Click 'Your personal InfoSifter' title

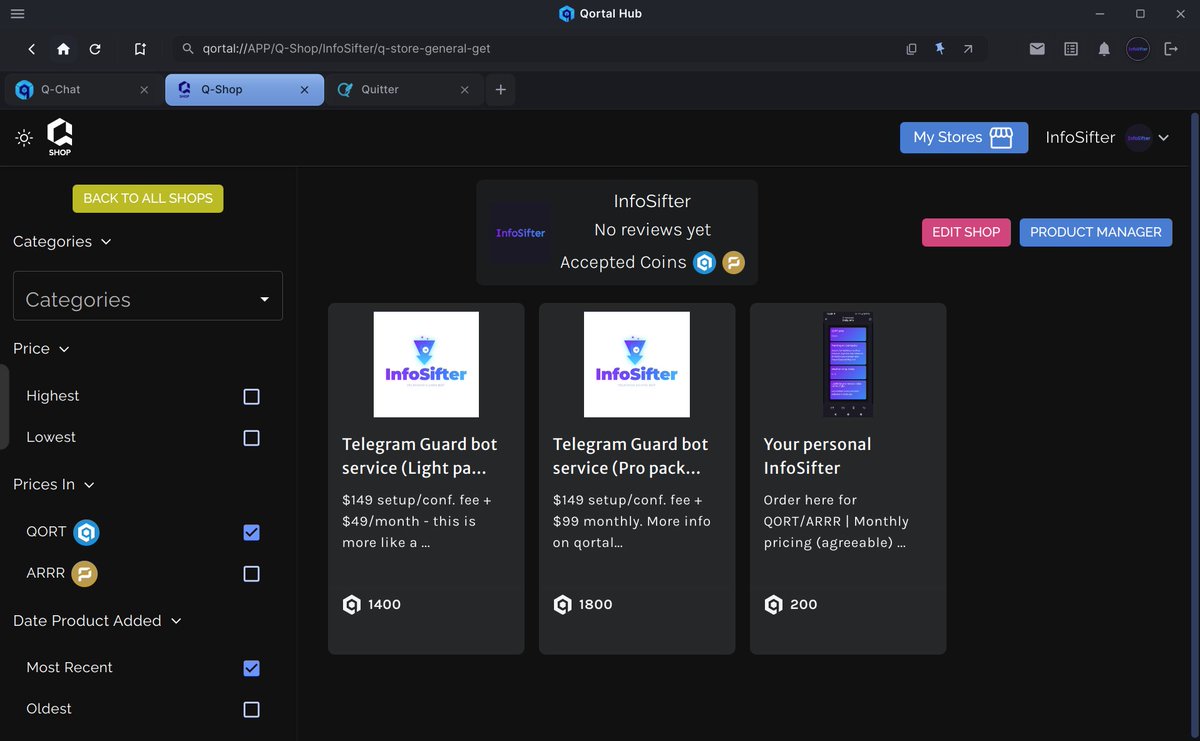(818, 456)
